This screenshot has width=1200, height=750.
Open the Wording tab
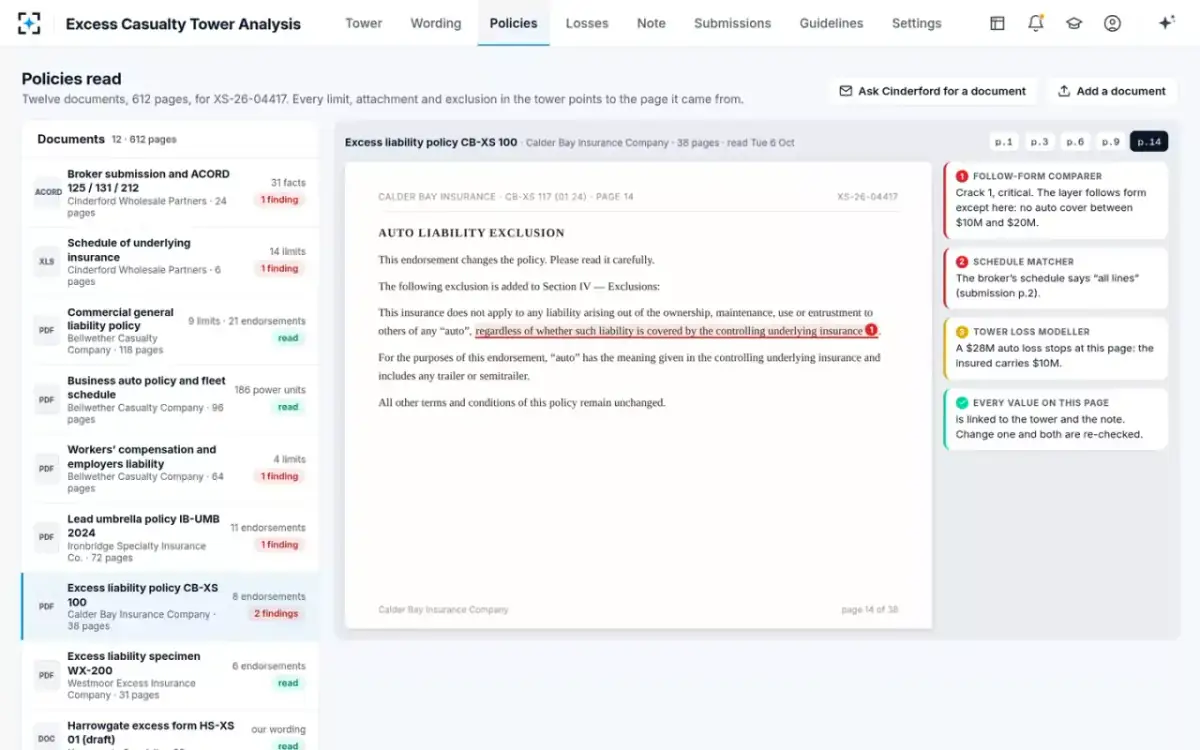(436, 23)
